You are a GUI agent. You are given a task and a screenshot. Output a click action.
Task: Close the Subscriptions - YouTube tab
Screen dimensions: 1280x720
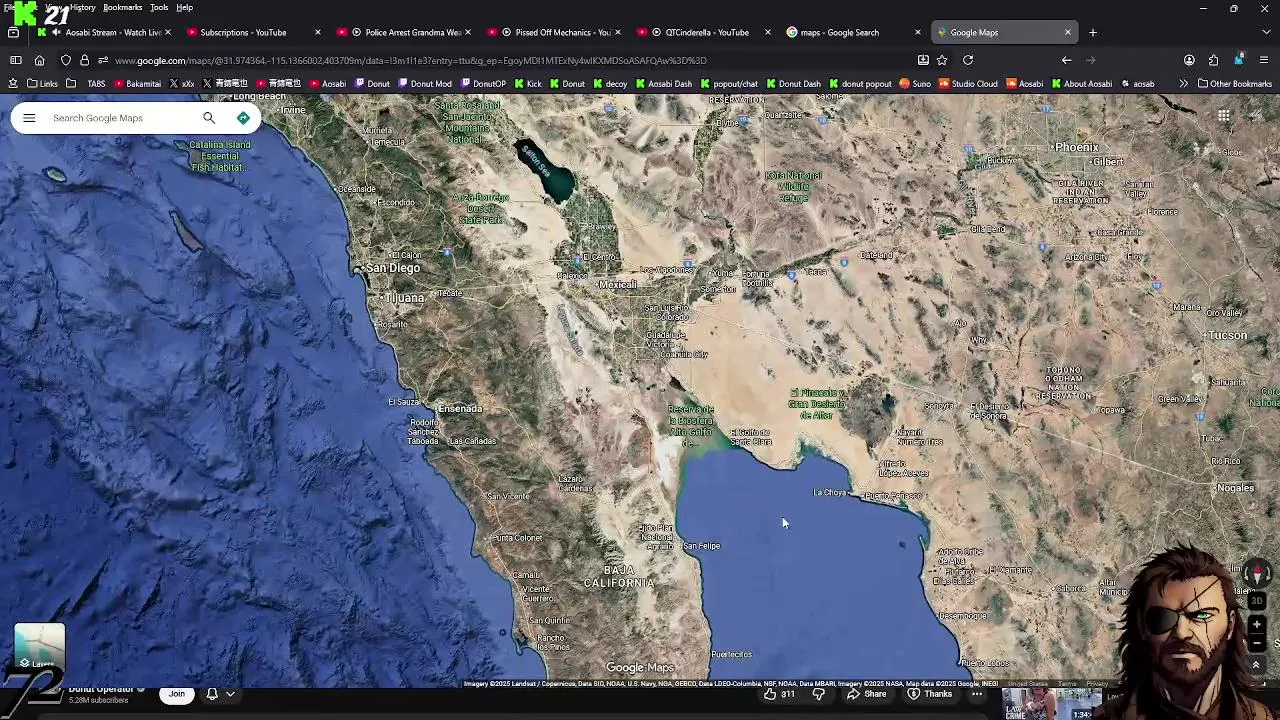click(317, 32)
